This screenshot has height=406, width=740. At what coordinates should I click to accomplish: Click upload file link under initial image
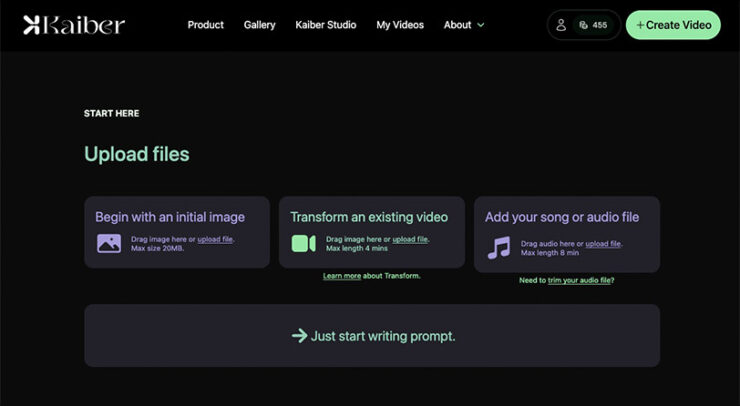[215, 239]
